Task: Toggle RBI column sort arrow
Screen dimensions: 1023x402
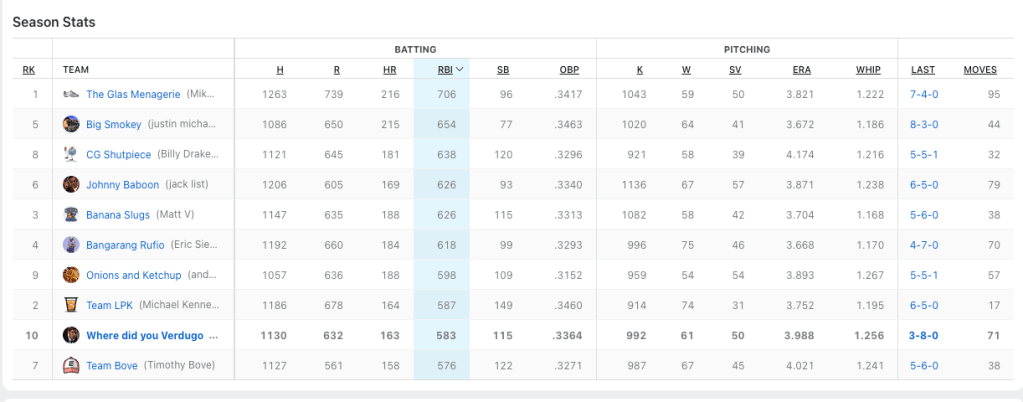Action: pos(459,70)
